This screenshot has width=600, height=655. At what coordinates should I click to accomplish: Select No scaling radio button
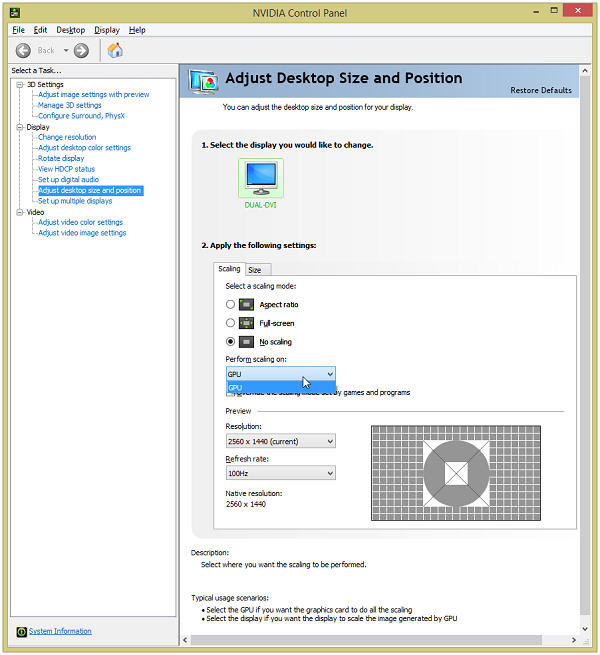230,342
